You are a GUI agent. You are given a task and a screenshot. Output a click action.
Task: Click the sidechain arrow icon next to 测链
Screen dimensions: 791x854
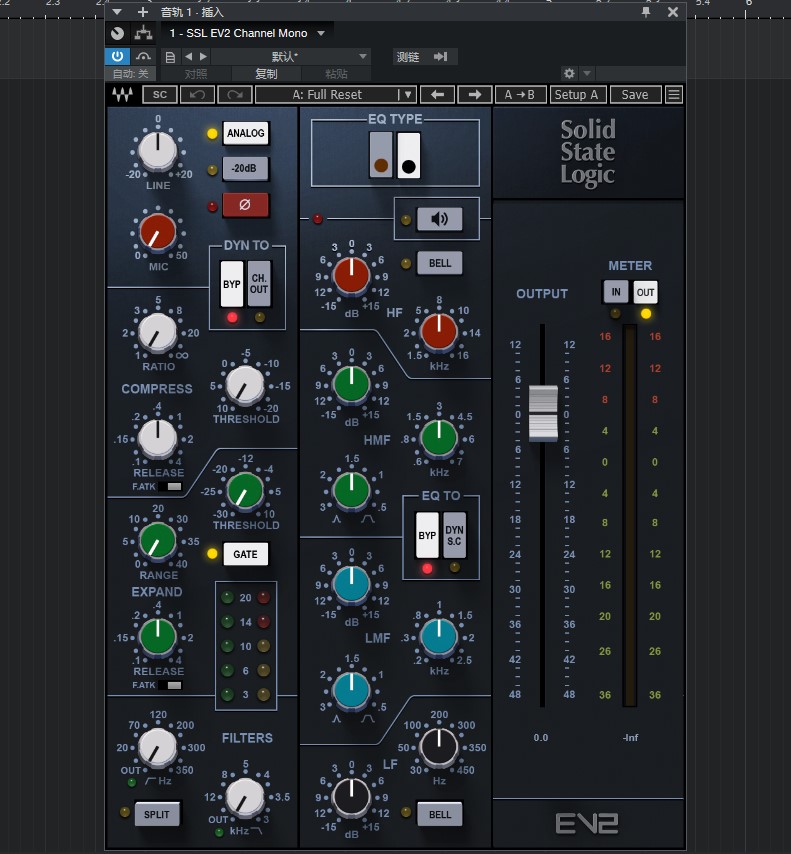point(441,57)
